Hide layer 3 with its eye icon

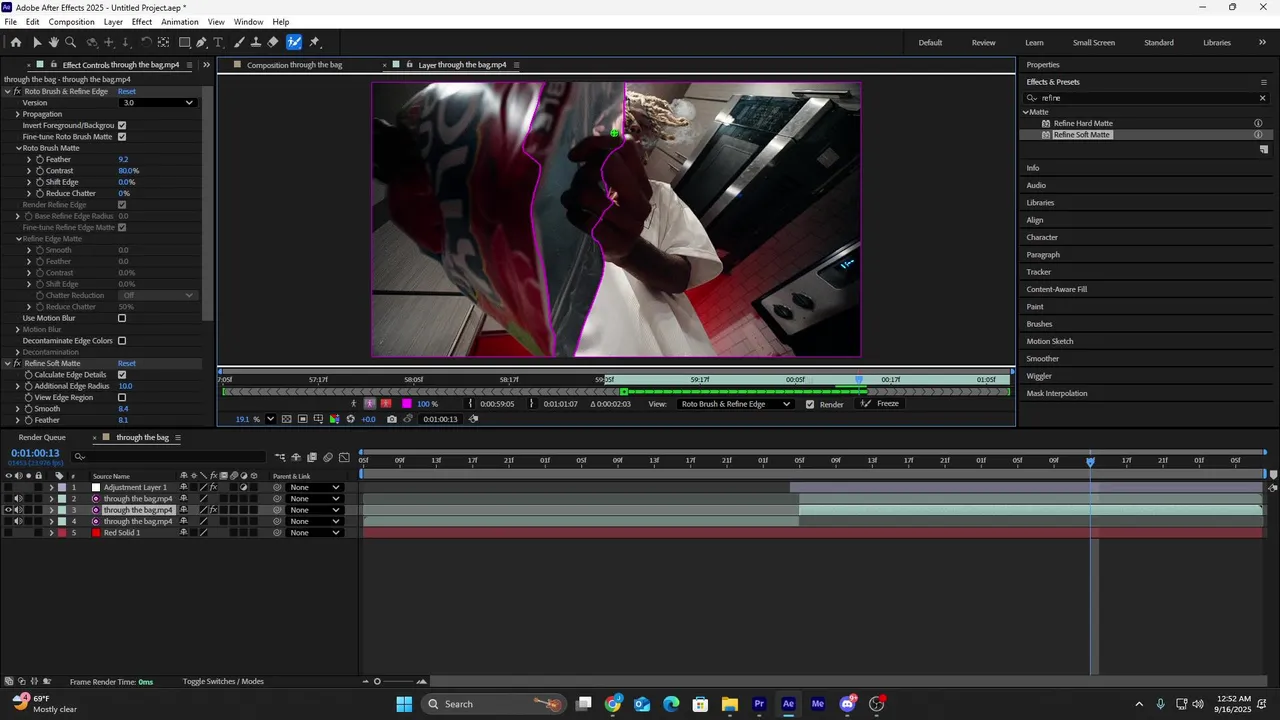coord(9,510)
